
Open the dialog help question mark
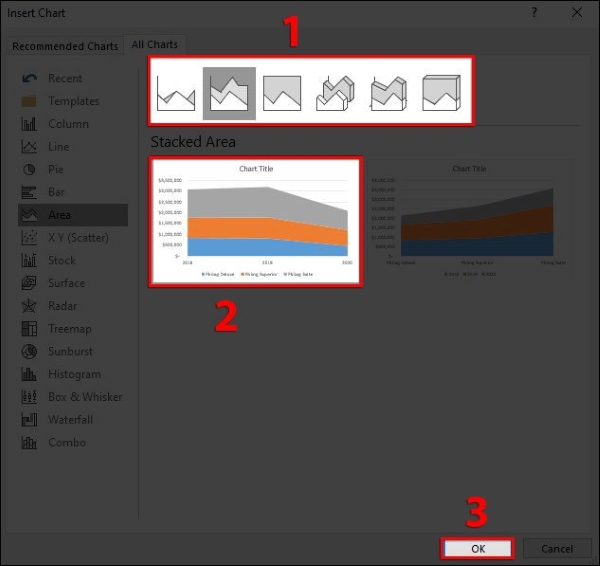[534, 13]
